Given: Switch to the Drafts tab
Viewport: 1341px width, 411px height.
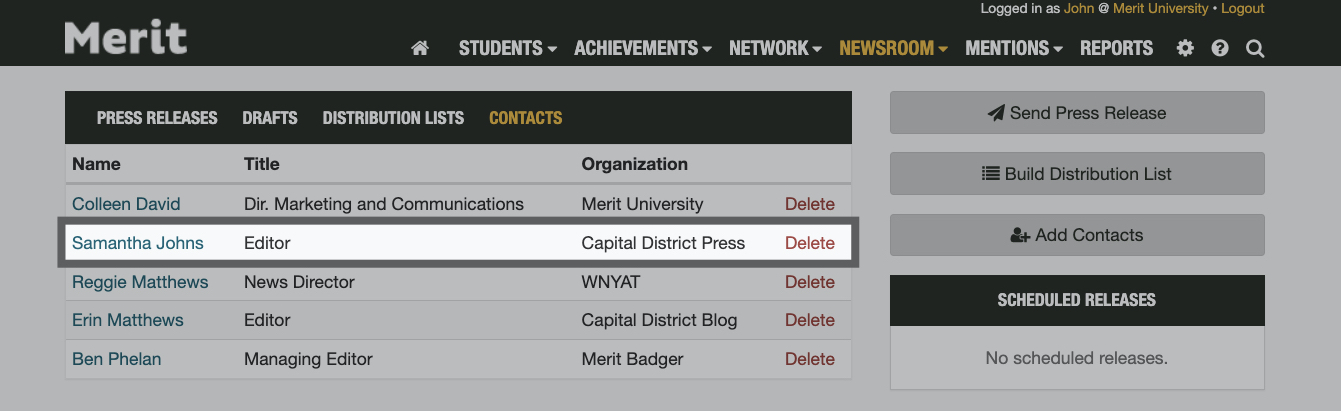Looking at the screenshot, I should [270, 118].
